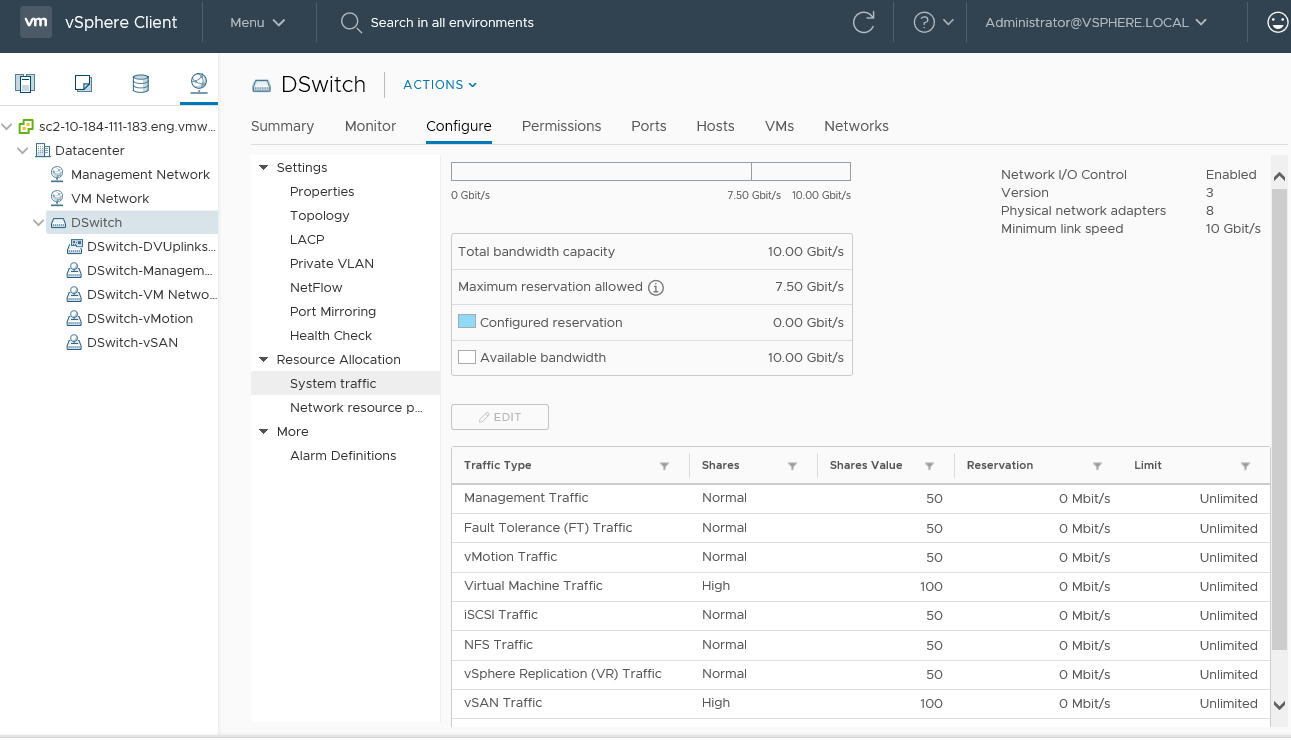
Task: Open Port Mirroring settings
Action: 333,312
